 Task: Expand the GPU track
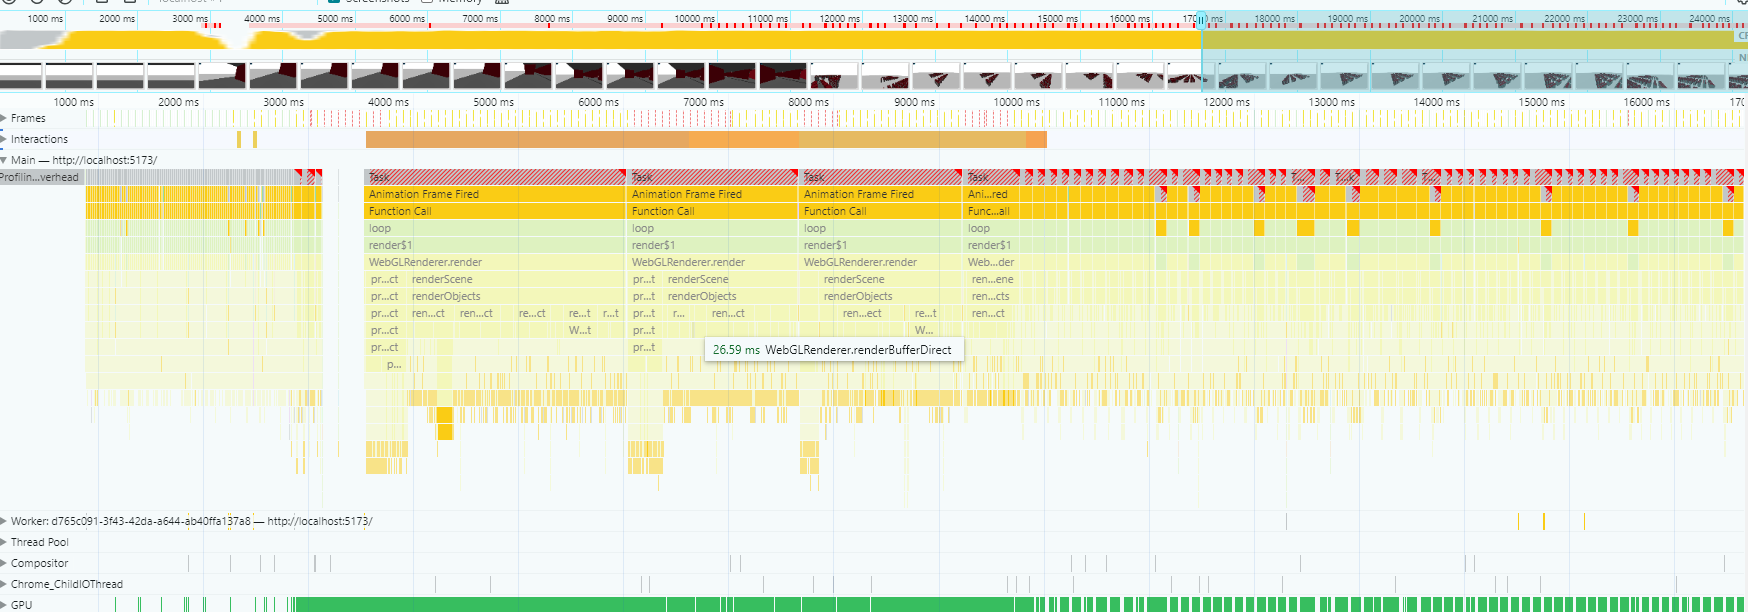(x=4, y=605)
